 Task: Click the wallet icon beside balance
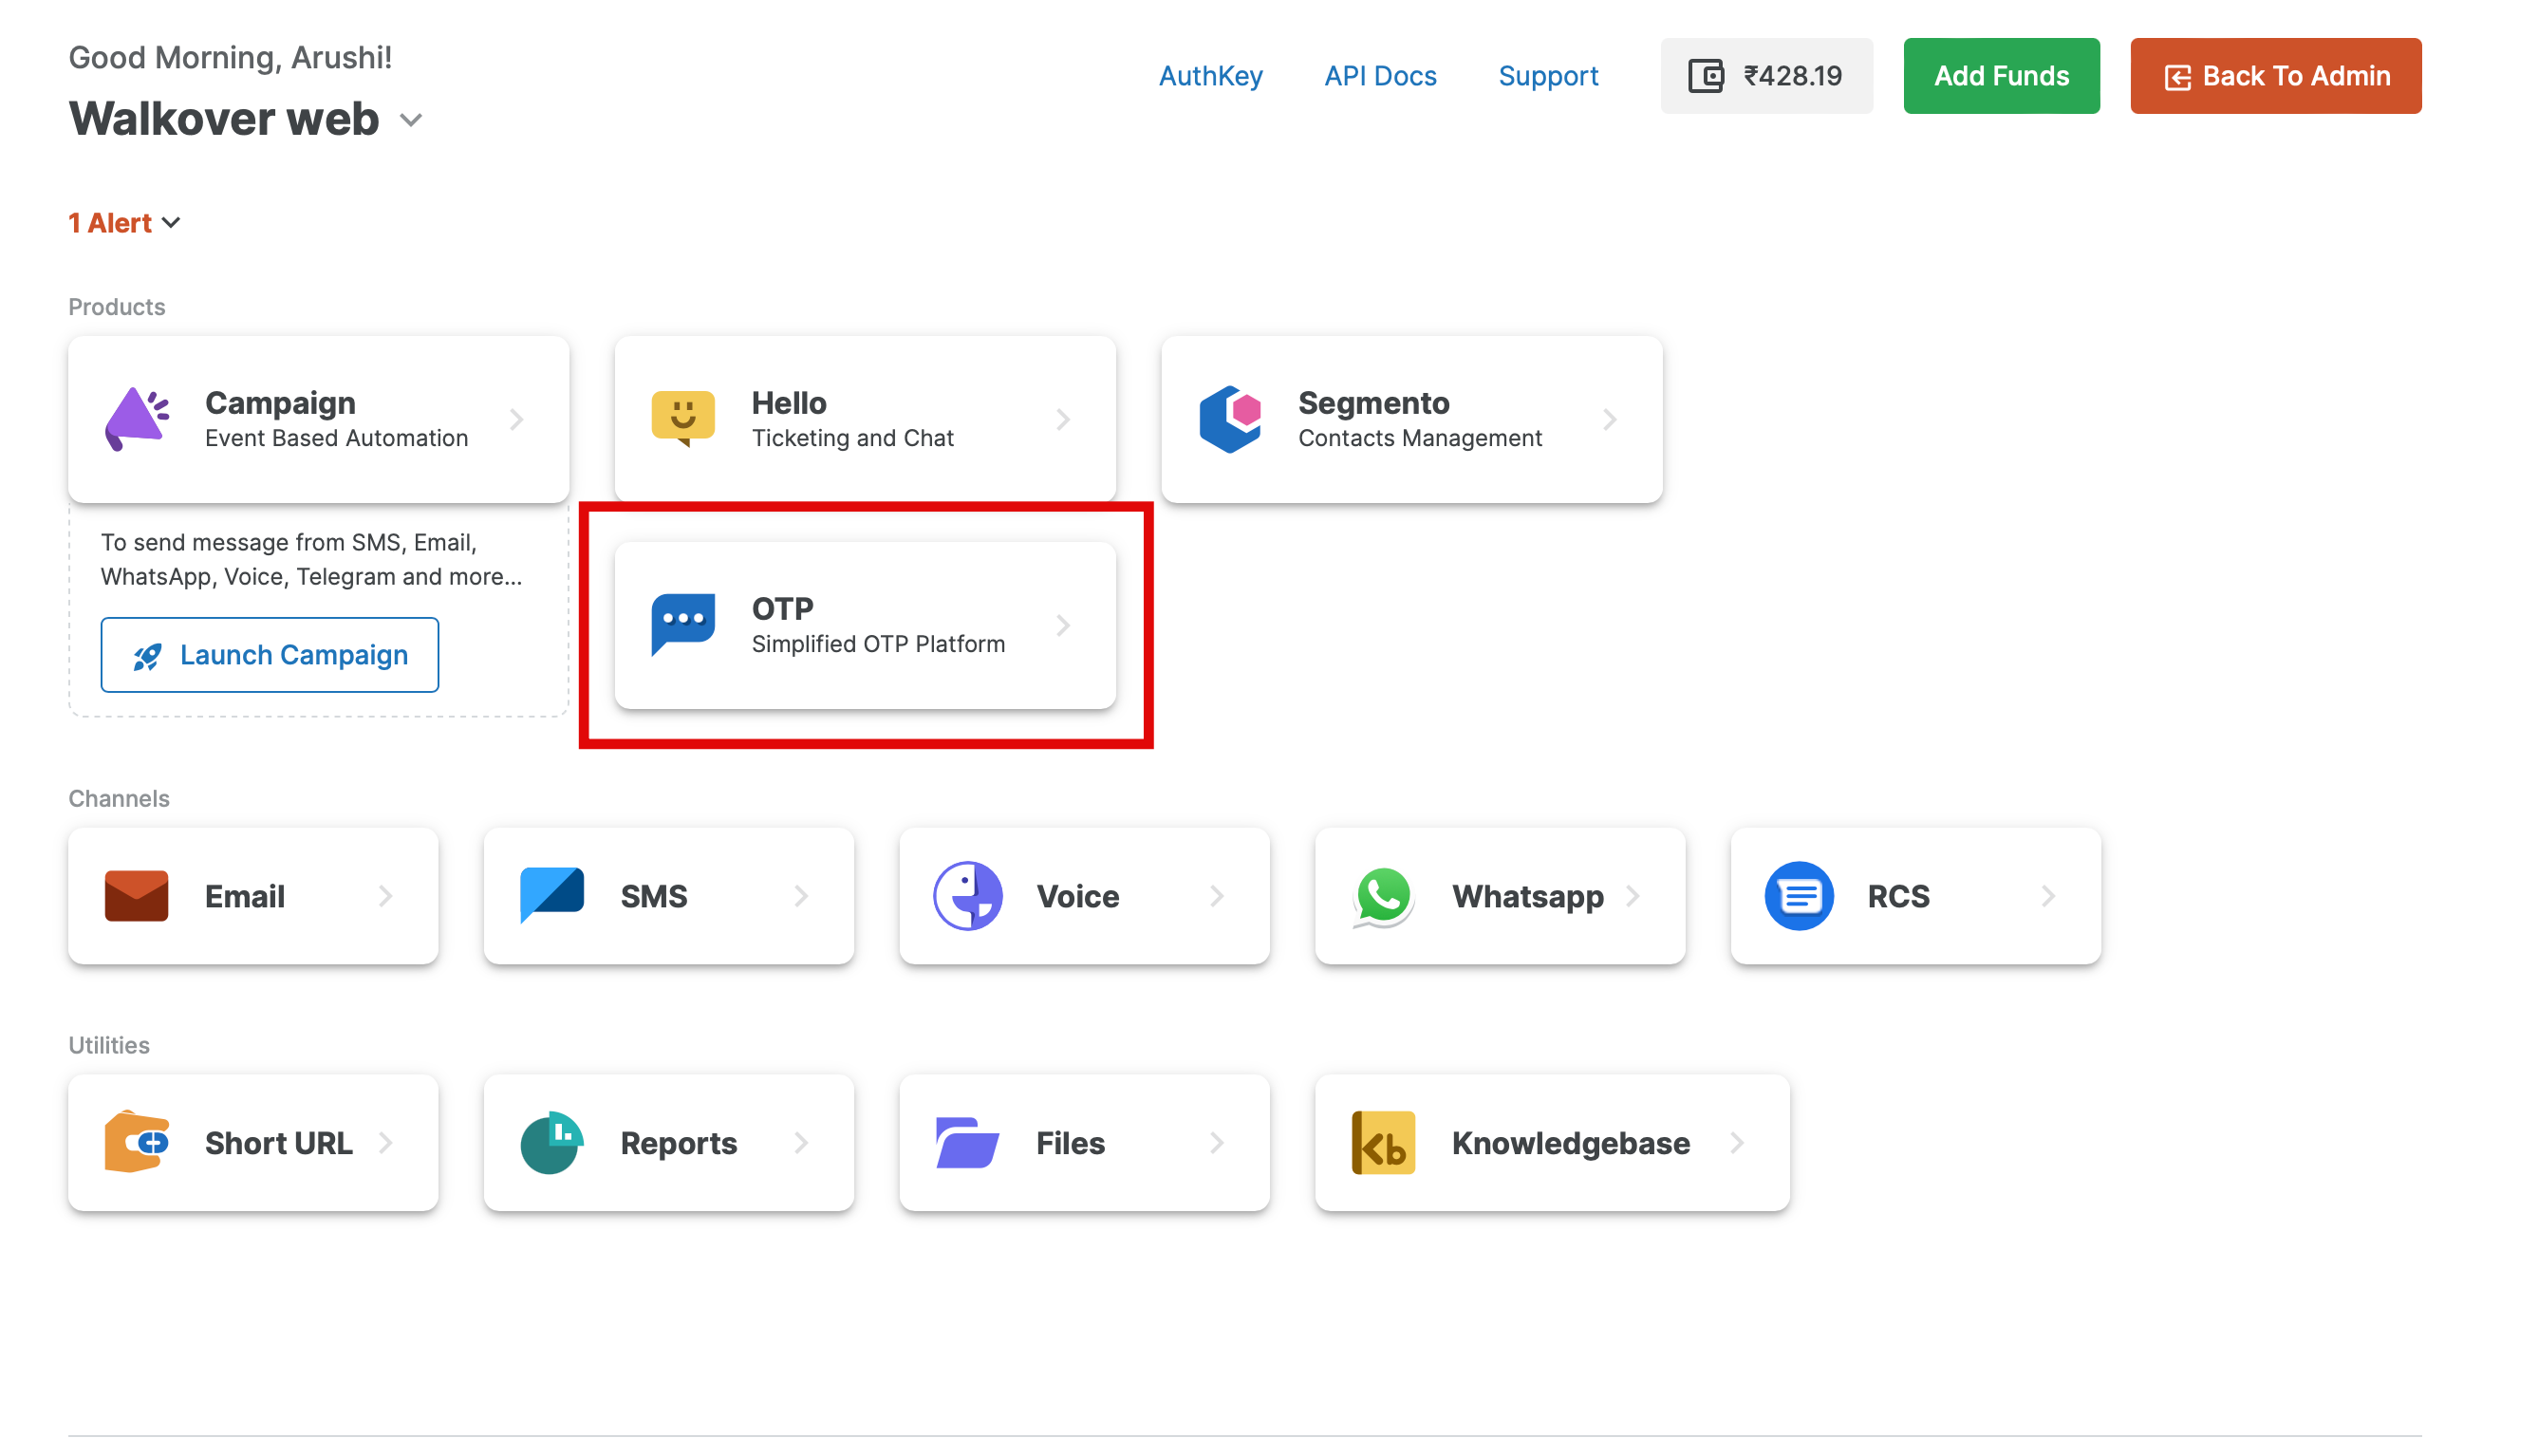pos(1706,76)
